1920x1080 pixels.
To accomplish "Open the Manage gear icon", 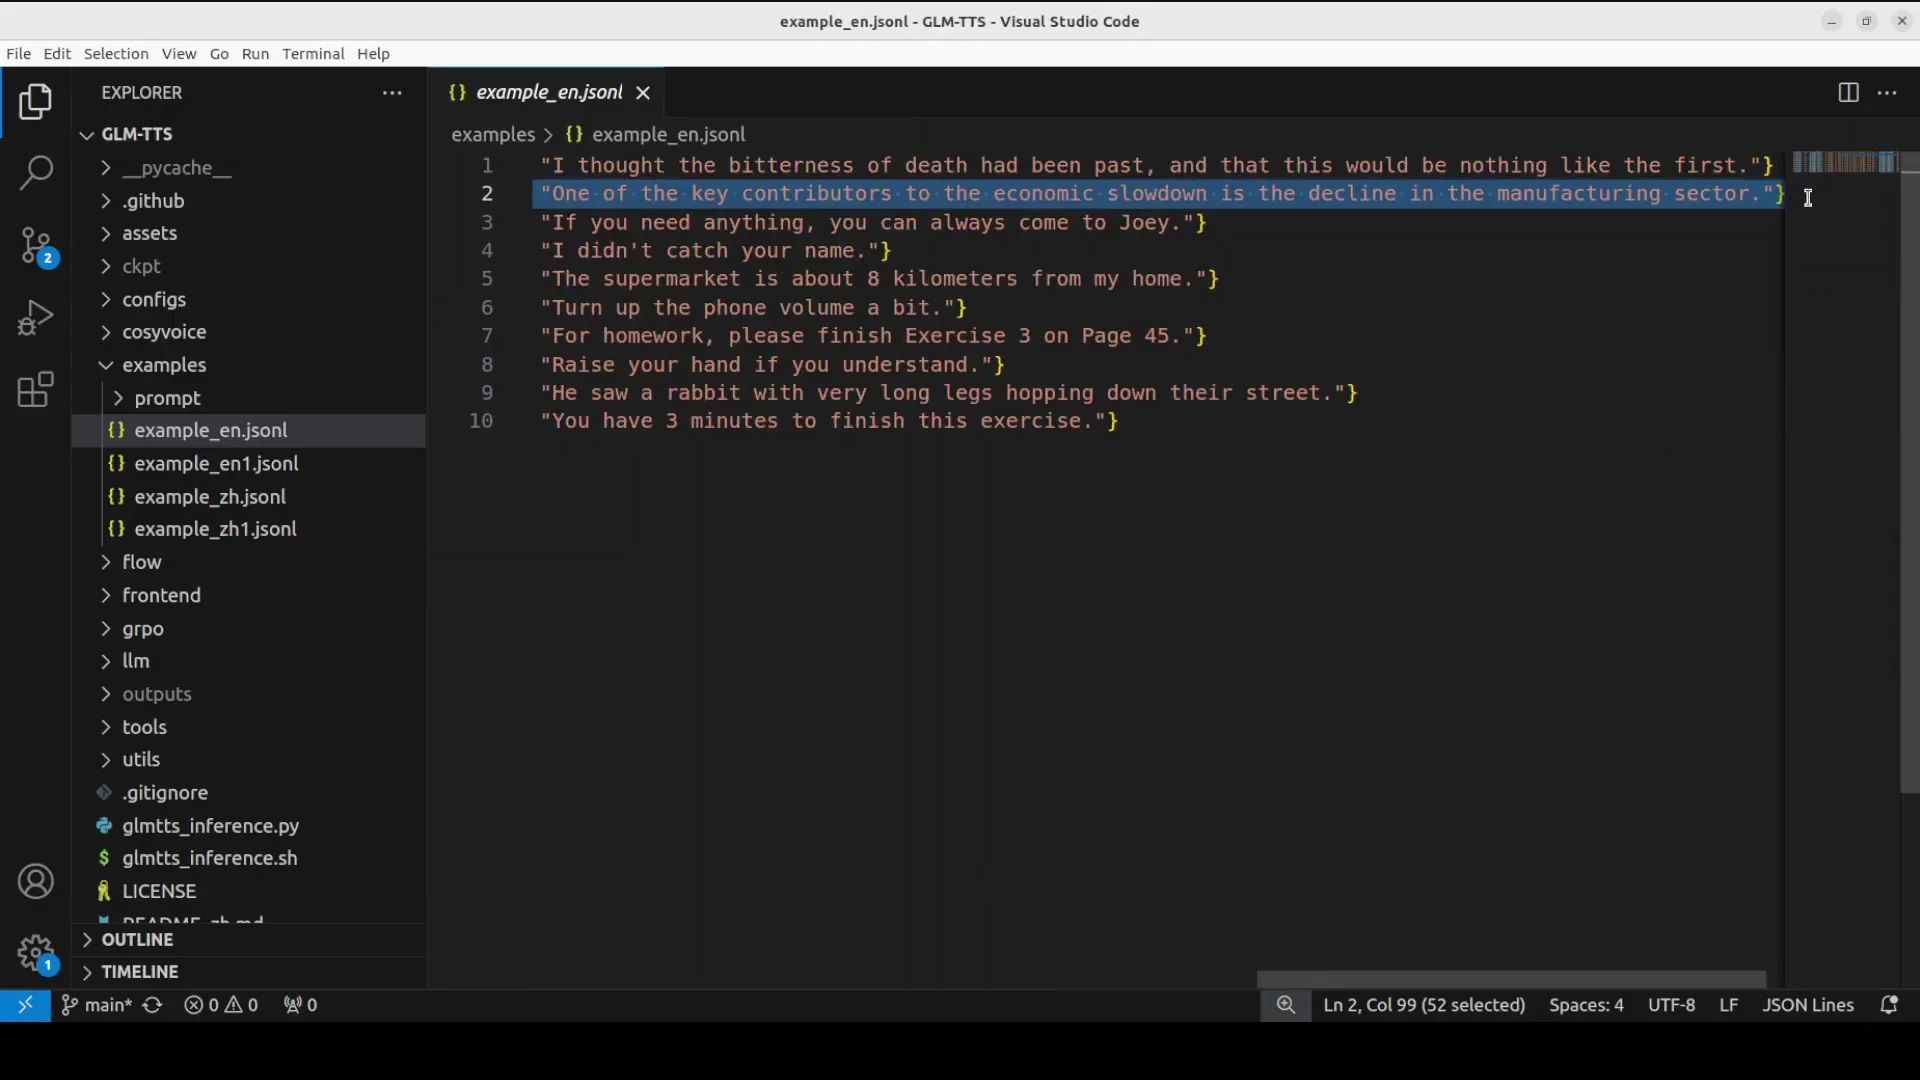I will point(36,953).
